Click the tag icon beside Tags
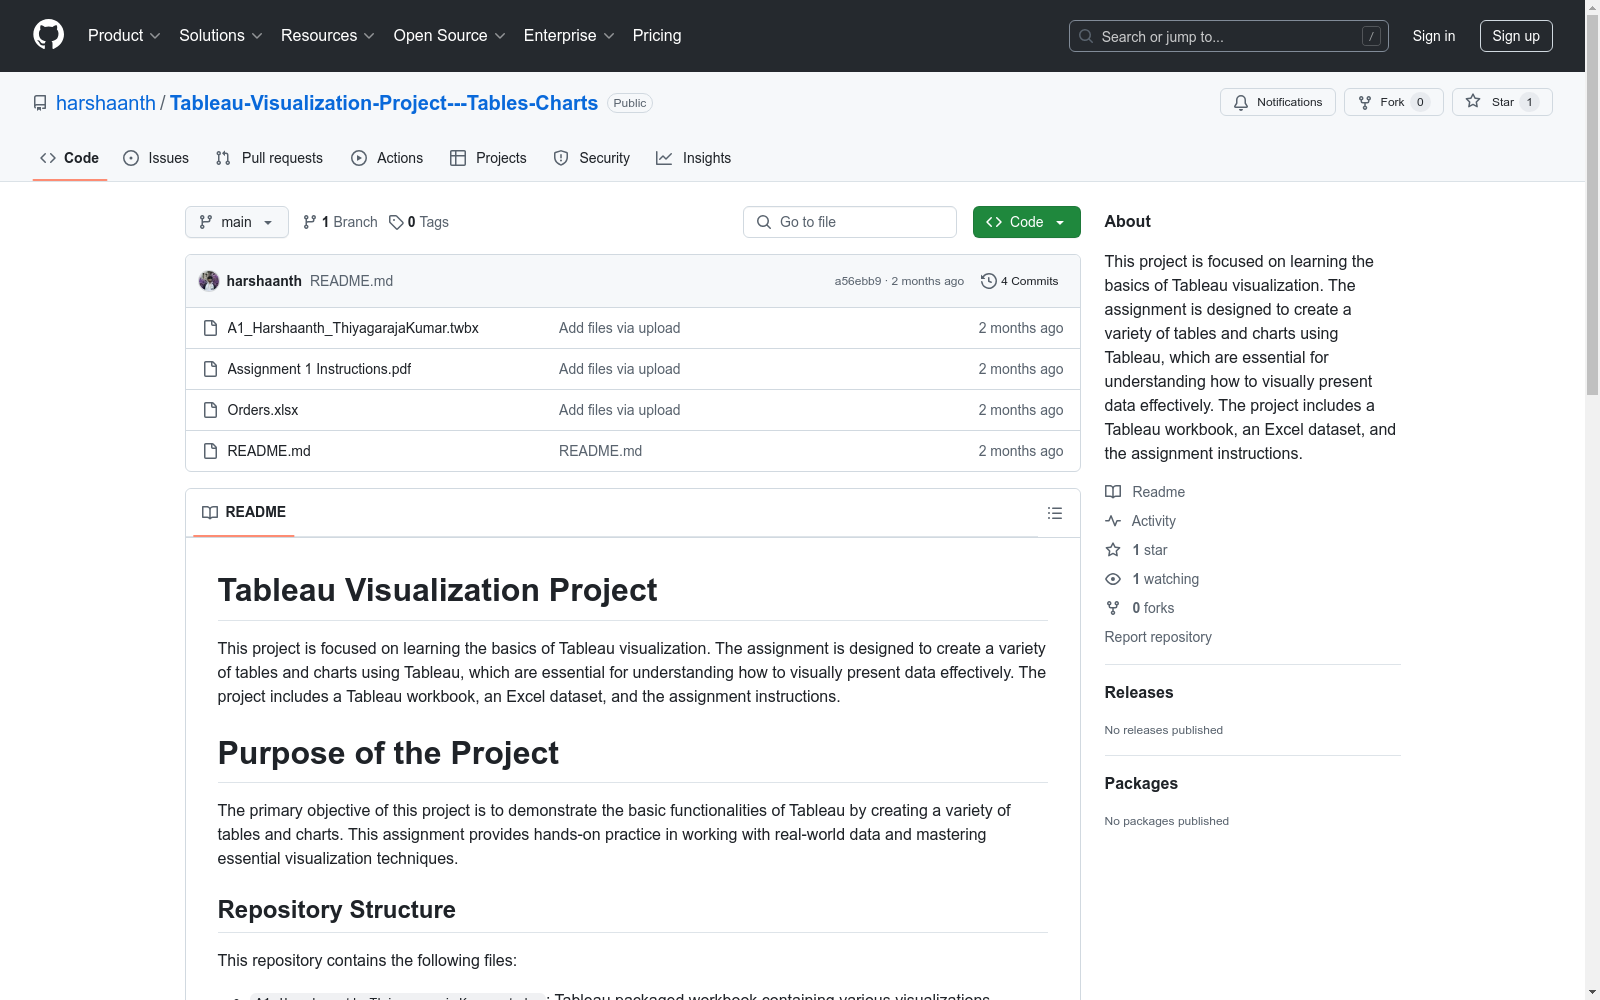Viewport: 1600px width, 1000px height. [x=396, y=222]
